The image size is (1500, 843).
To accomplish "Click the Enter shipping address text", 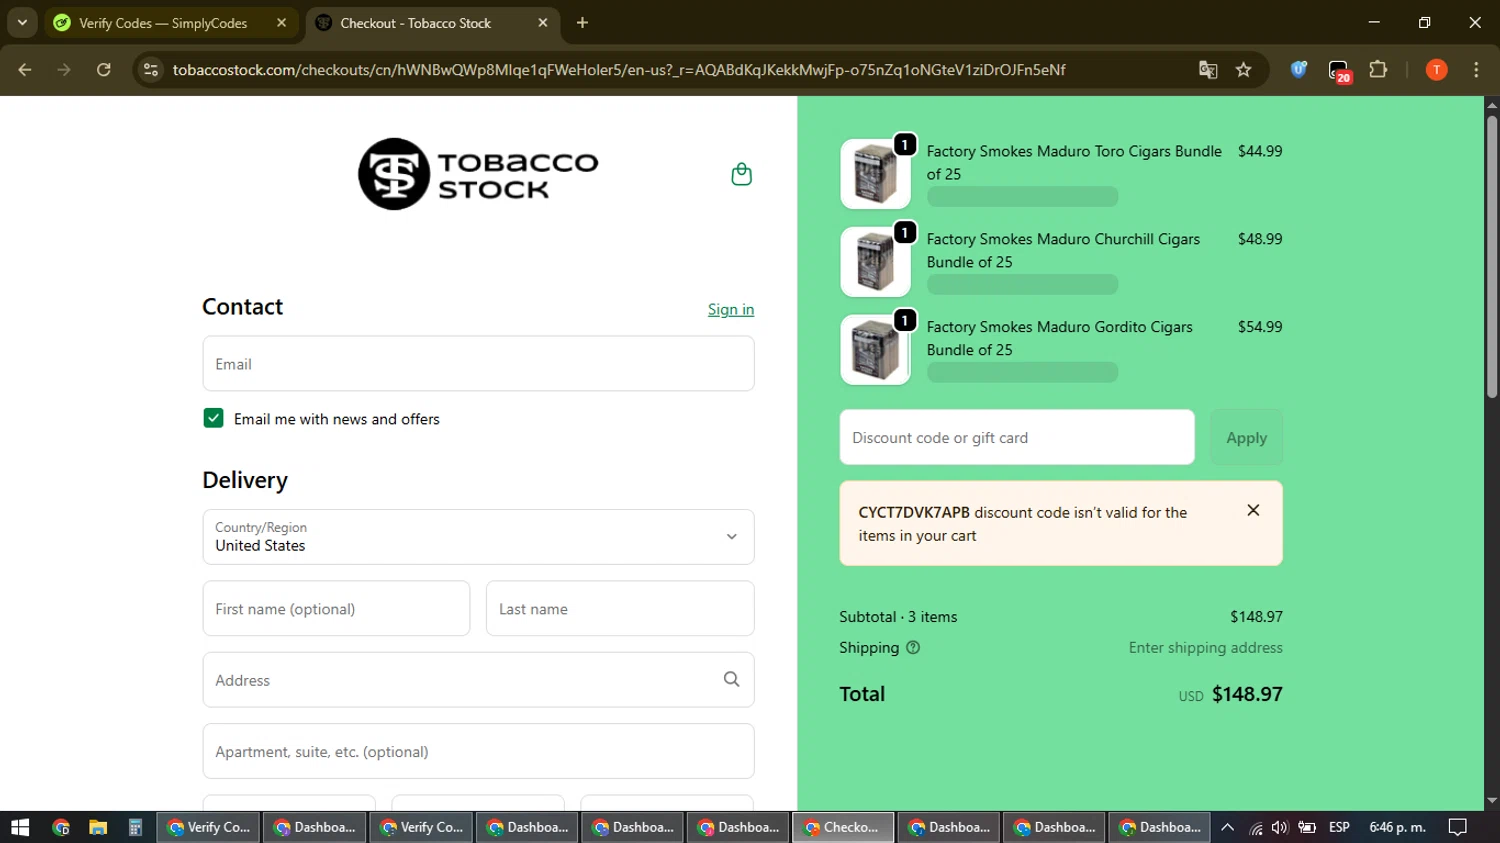I will [x=1205, y=648].
